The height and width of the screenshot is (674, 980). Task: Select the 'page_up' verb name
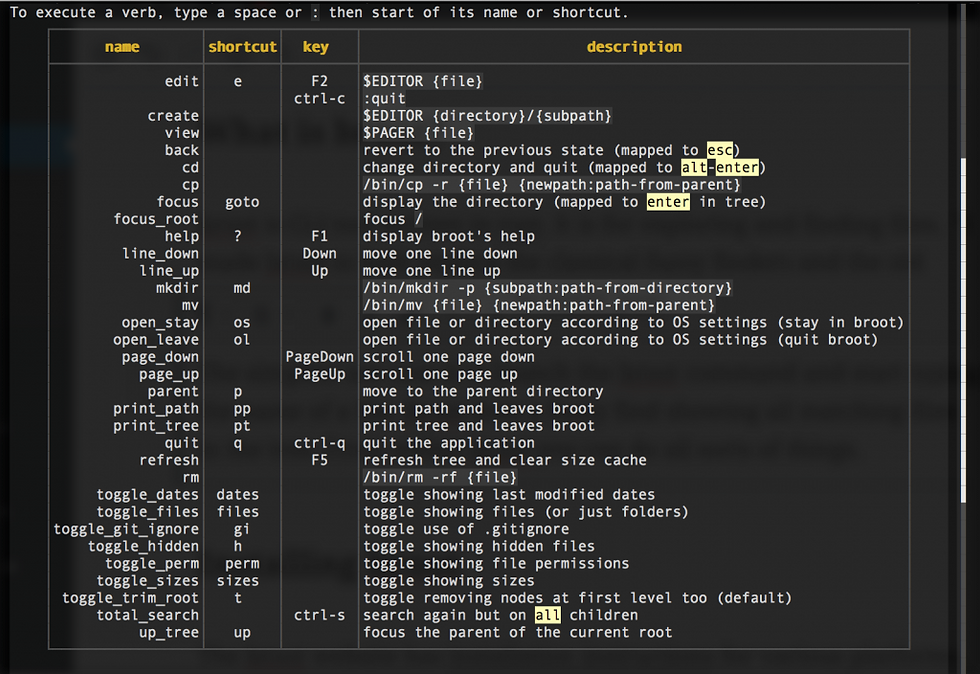(169, 375)
